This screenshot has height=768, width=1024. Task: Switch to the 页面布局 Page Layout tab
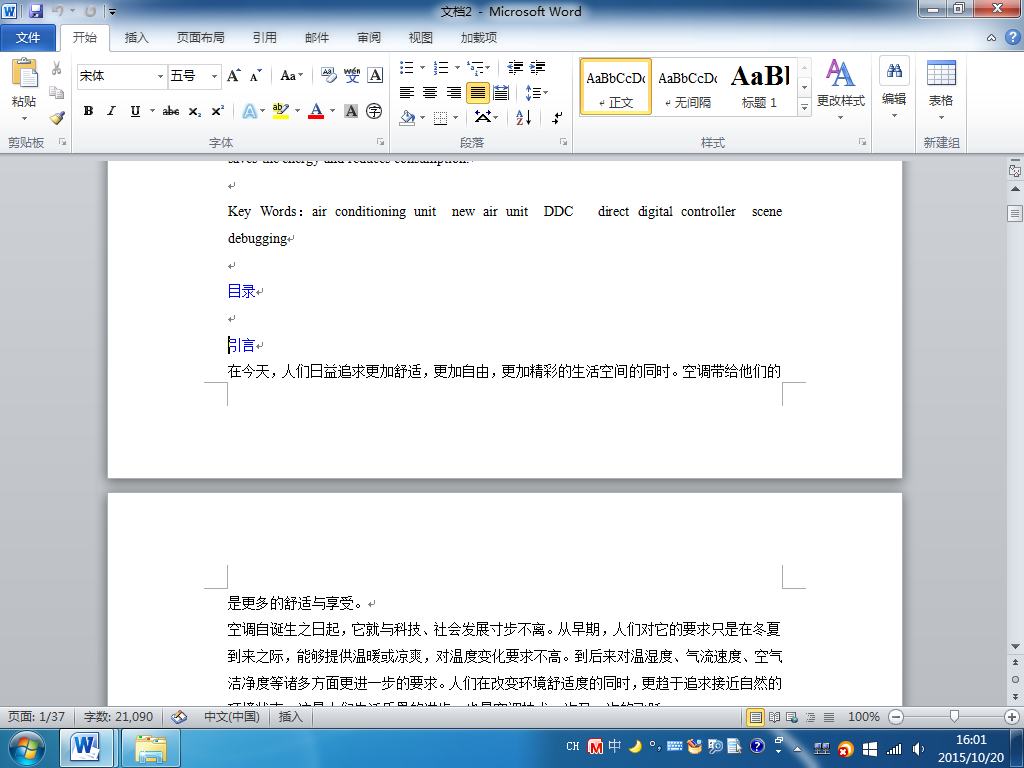point(200,38)
